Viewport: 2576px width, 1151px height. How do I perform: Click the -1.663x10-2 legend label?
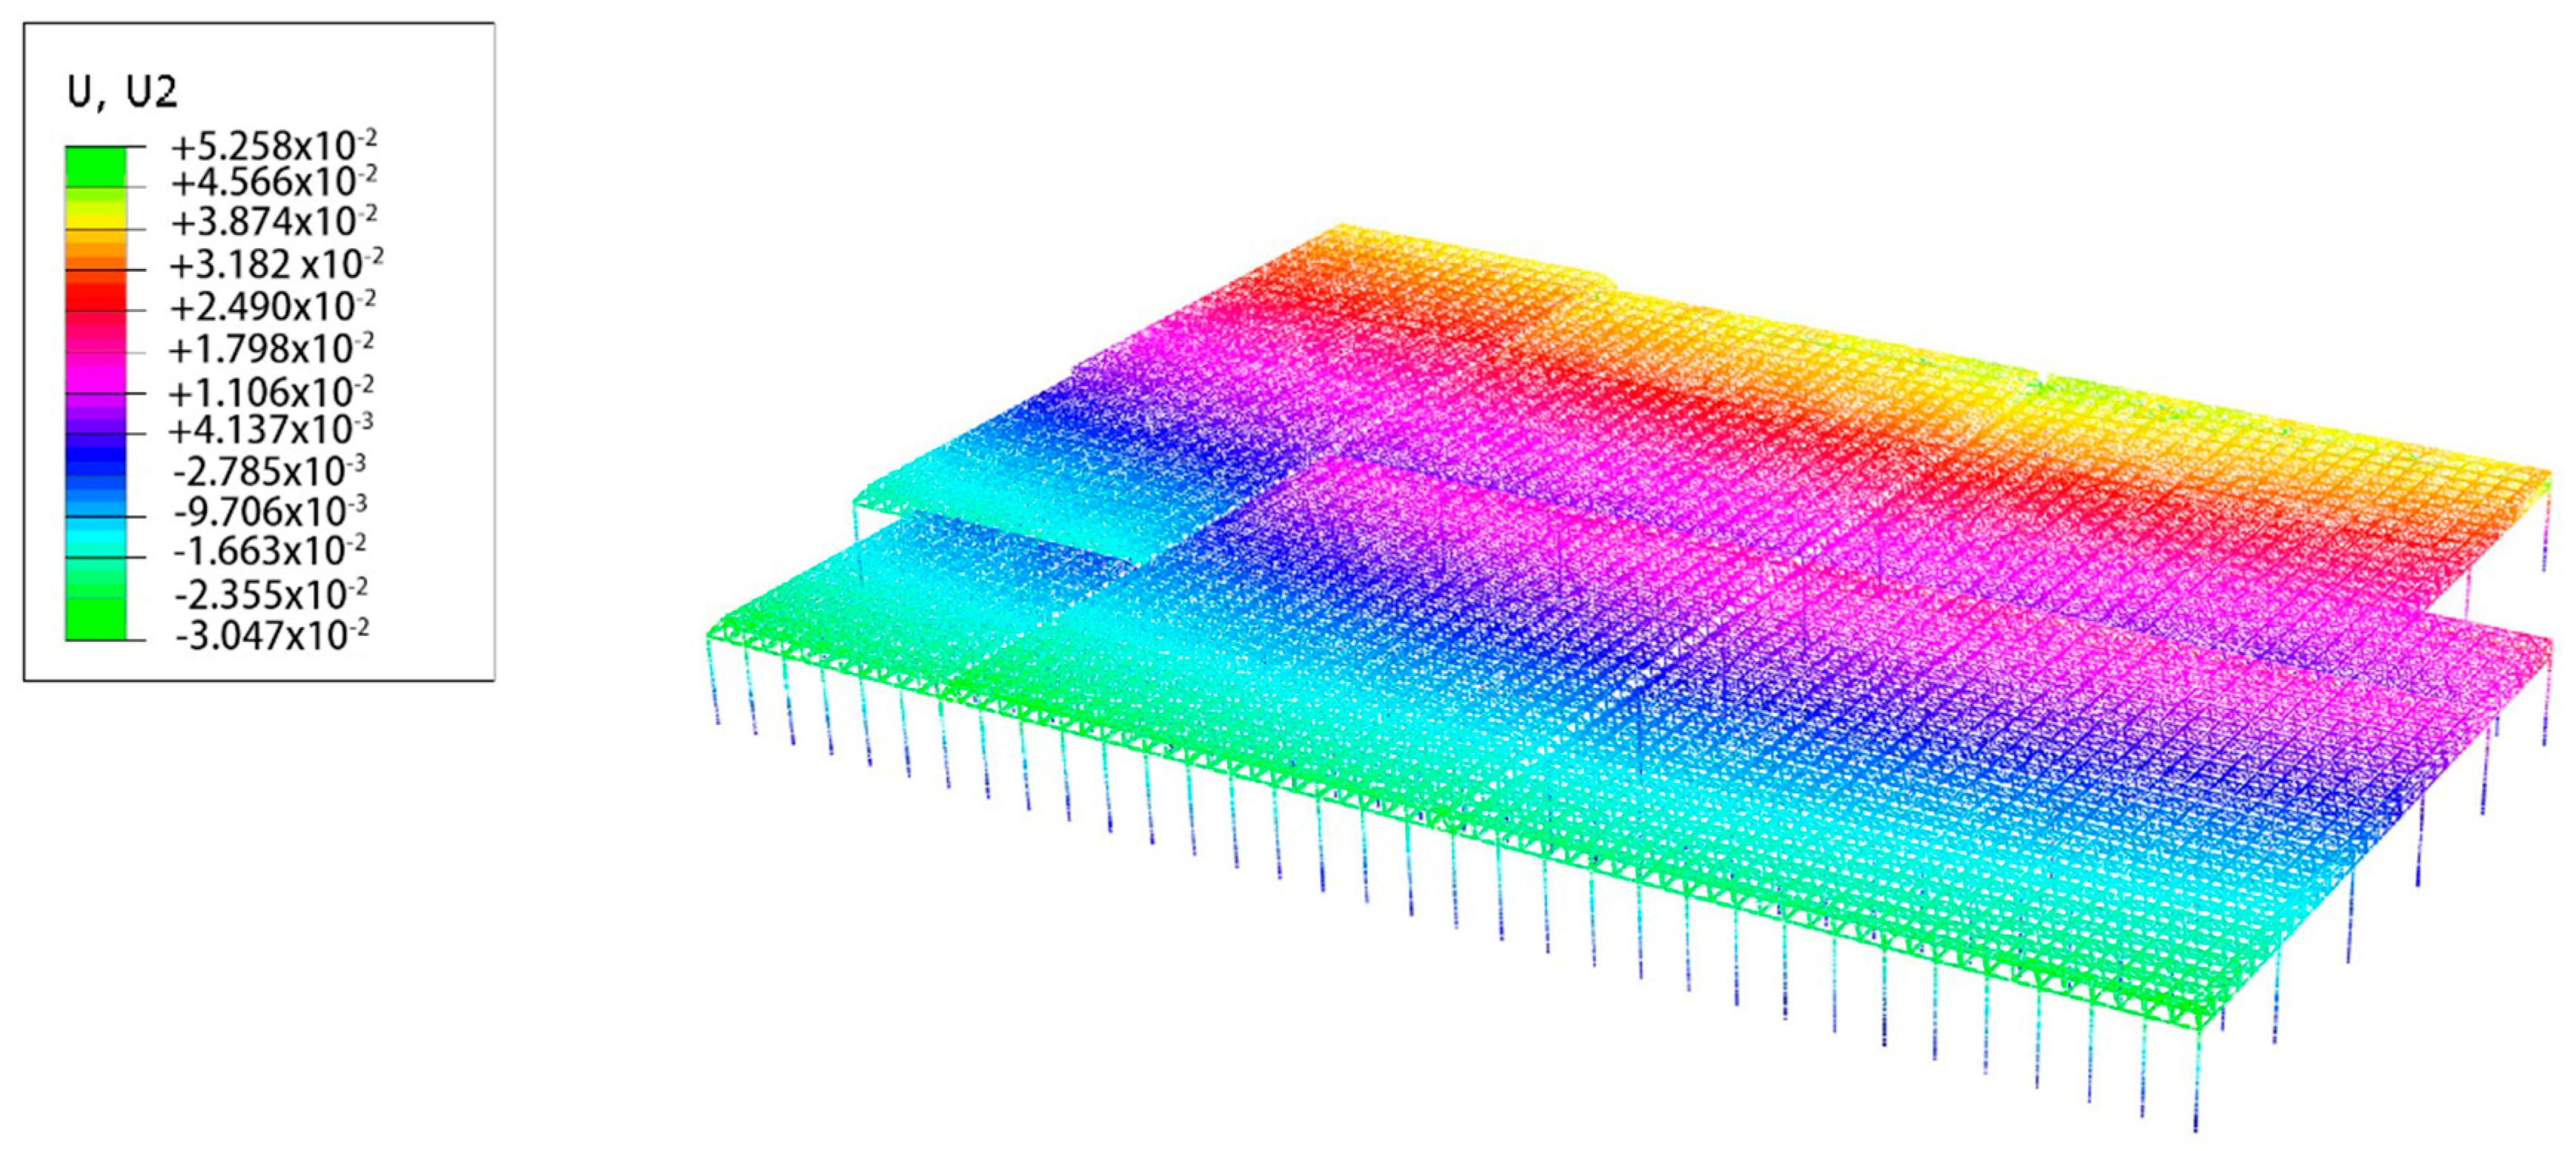(x=270, y=551)
